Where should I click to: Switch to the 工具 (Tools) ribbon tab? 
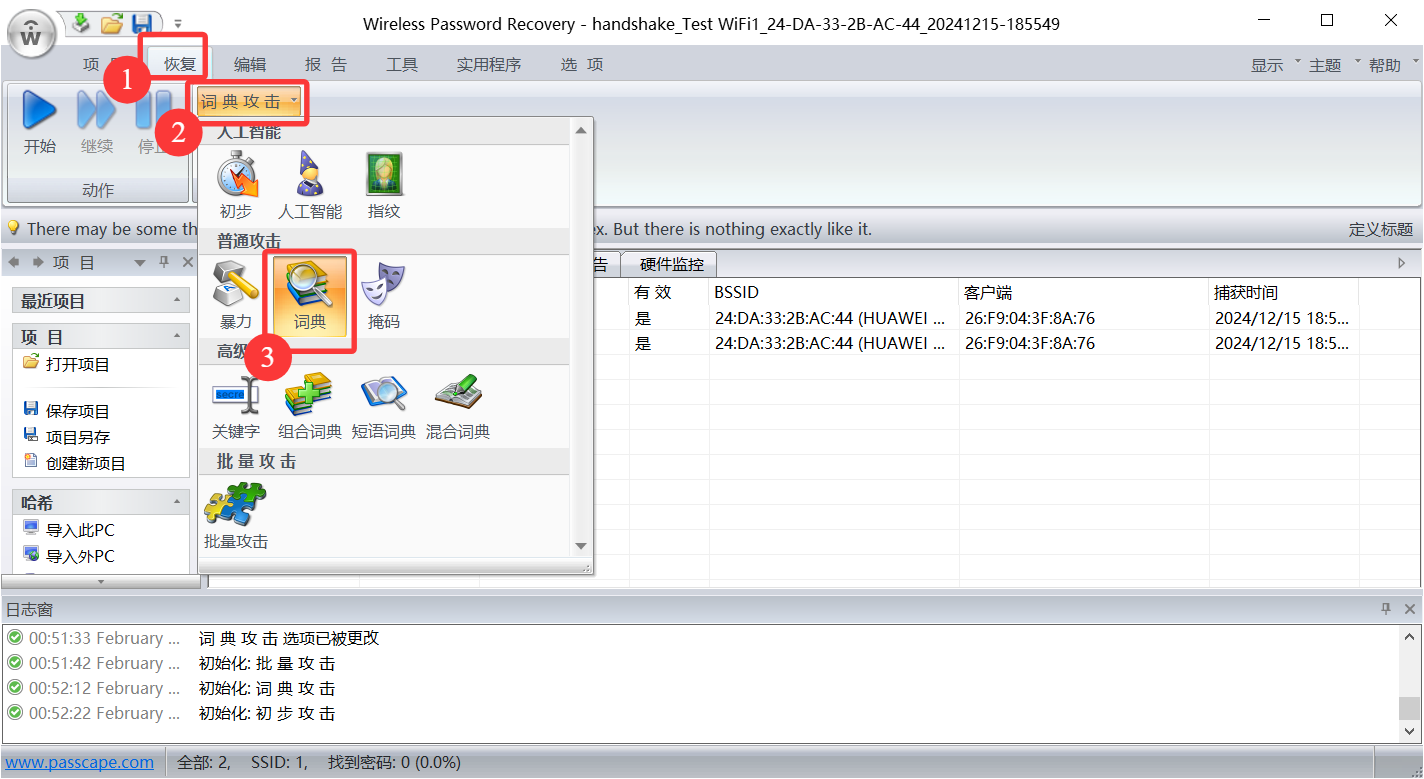(402, 64)
